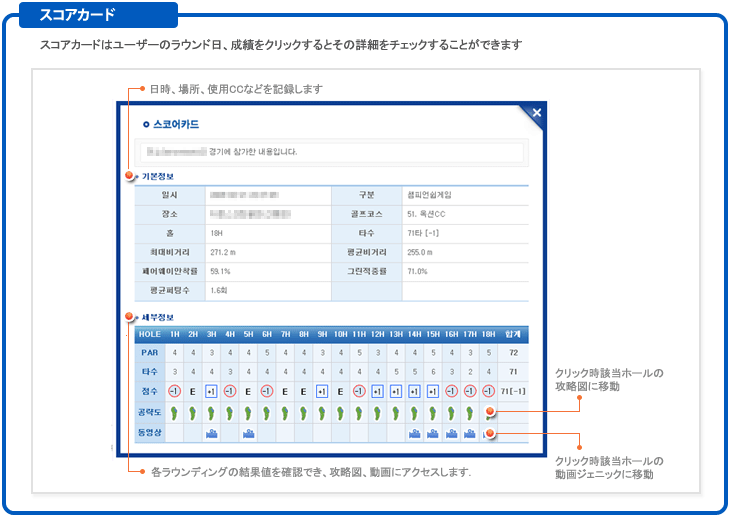This screenshot has width=730, height=516.
Task: Open the course guide icon for hole 9H
Action: coord(322,412)
